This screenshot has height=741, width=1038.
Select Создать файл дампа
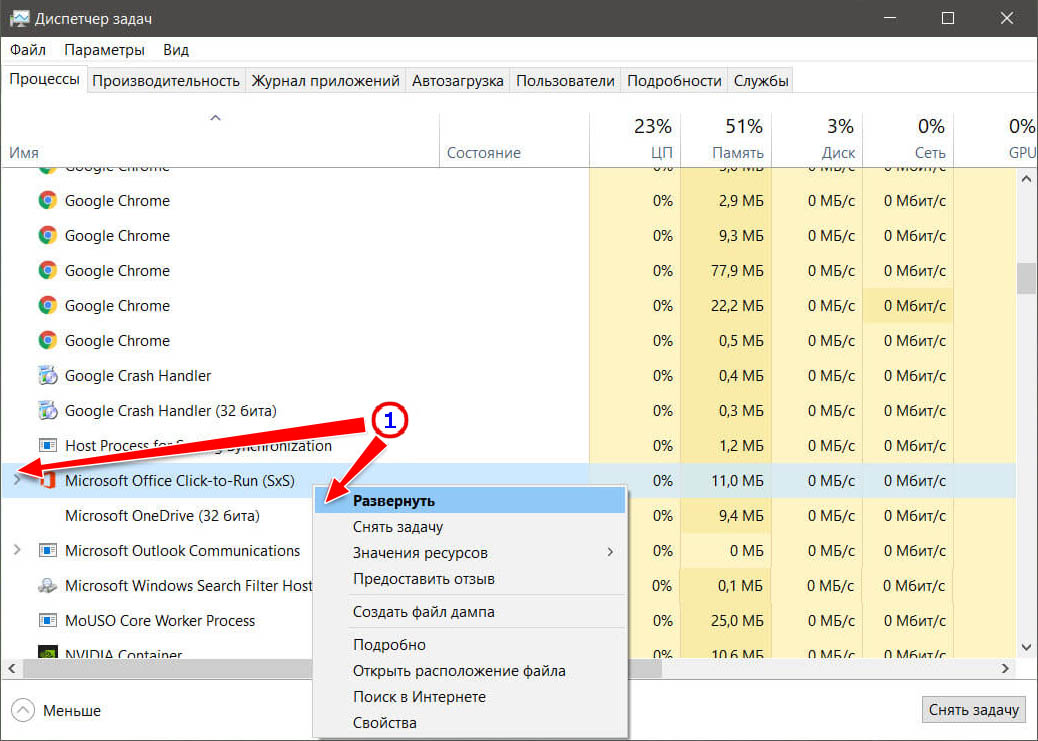469,612
